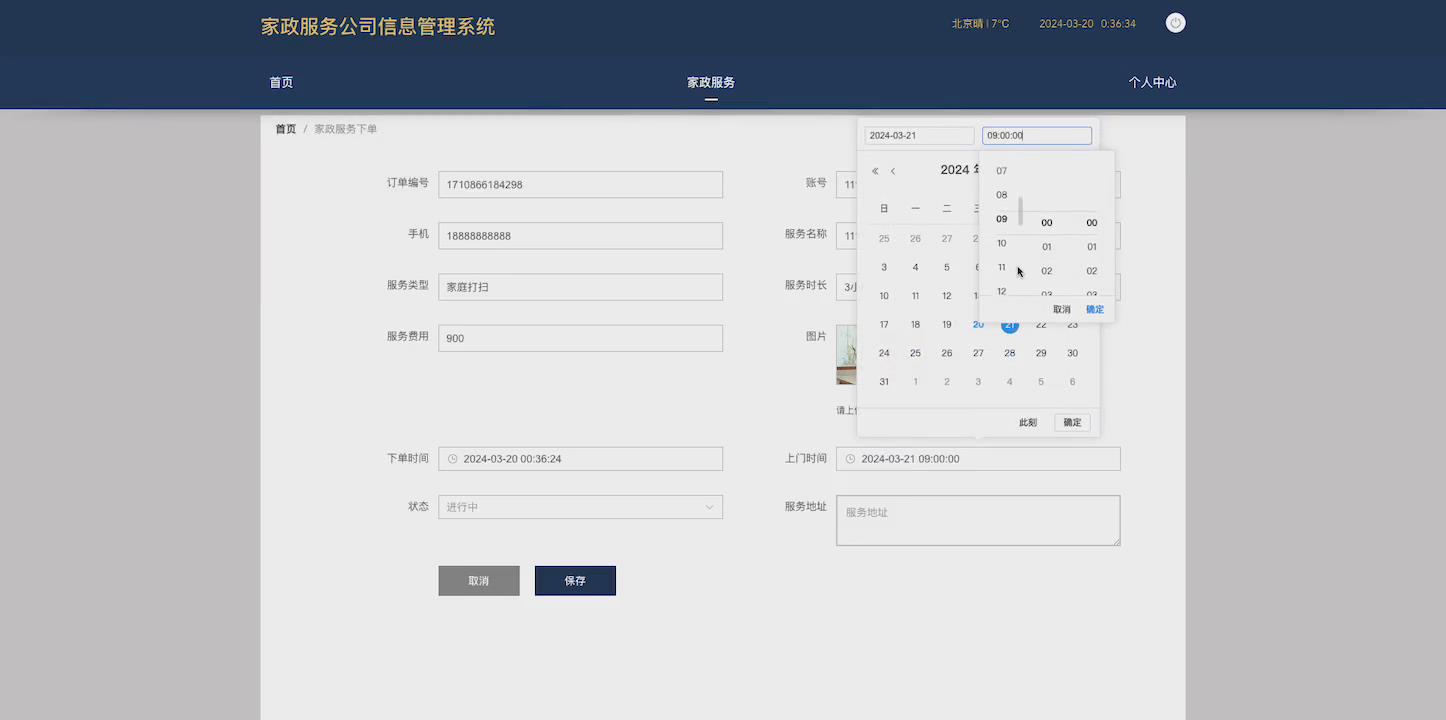1446x720 pixels.
Task: Click the 取消 cancel button on the form
Action: [x=478, y=580]
